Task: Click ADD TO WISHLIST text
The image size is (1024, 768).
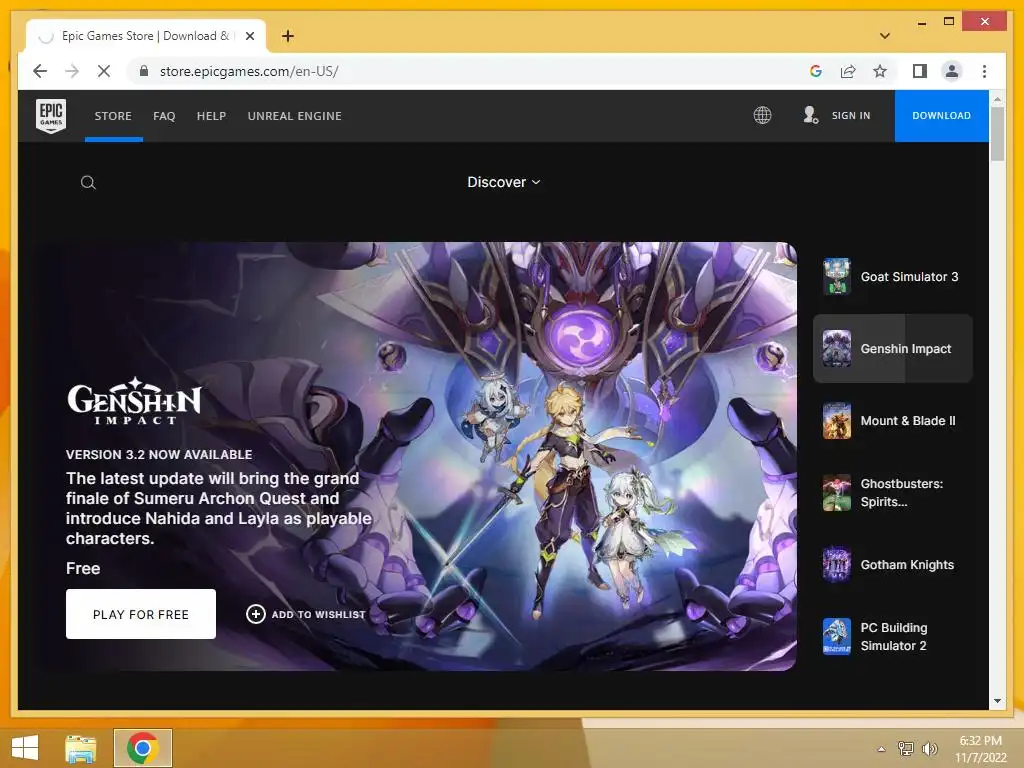Action: click(319, 615)
